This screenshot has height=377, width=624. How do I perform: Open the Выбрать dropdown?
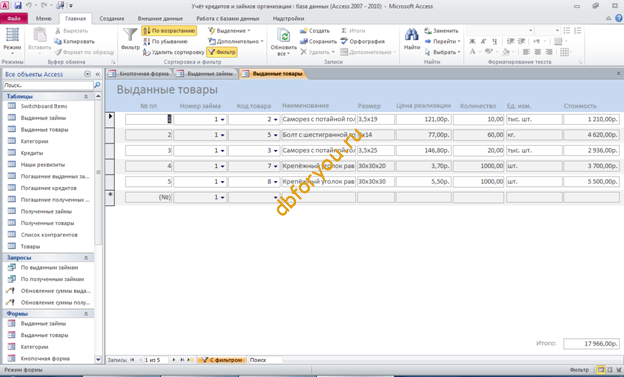[442, 52]
